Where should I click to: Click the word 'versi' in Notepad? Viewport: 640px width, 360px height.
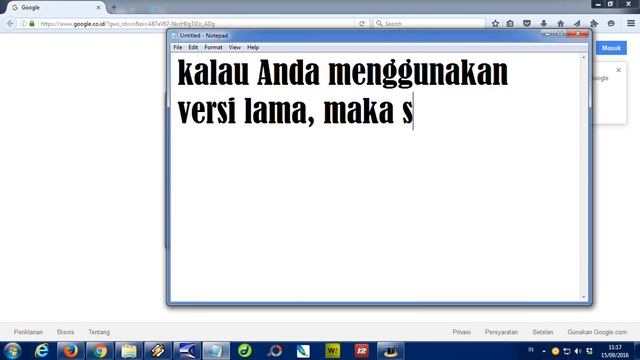pos(207,110)
